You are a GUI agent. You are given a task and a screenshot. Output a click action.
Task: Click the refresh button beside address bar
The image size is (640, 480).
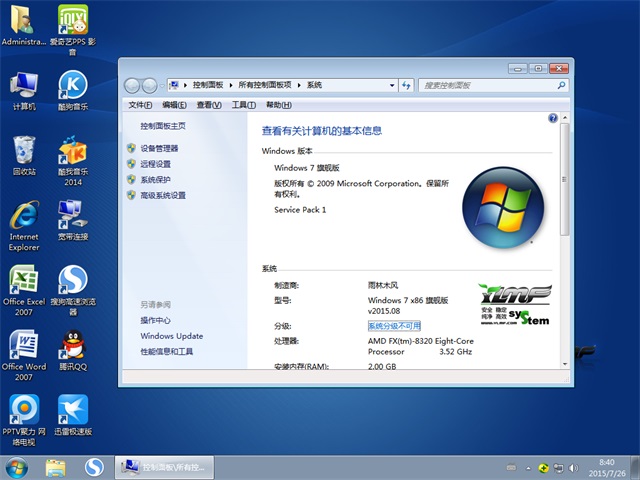click(406, 85)
